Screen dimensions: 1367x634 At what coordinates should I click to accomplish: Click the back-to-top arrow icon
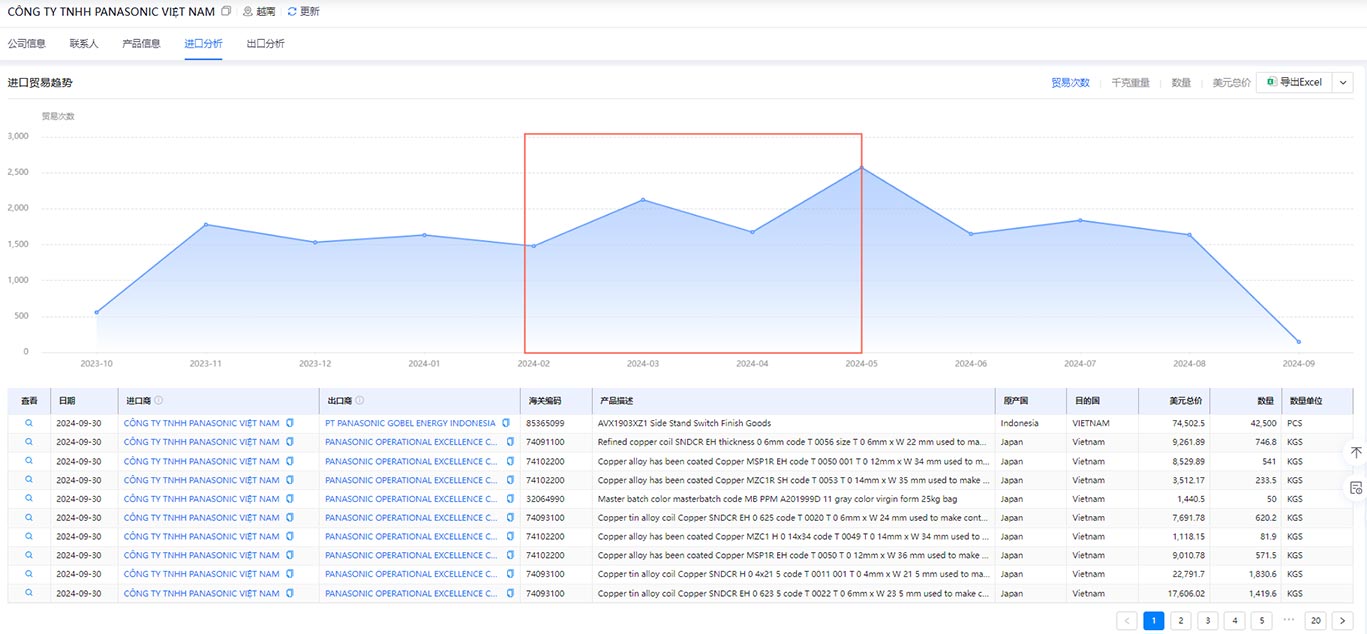1356,452
